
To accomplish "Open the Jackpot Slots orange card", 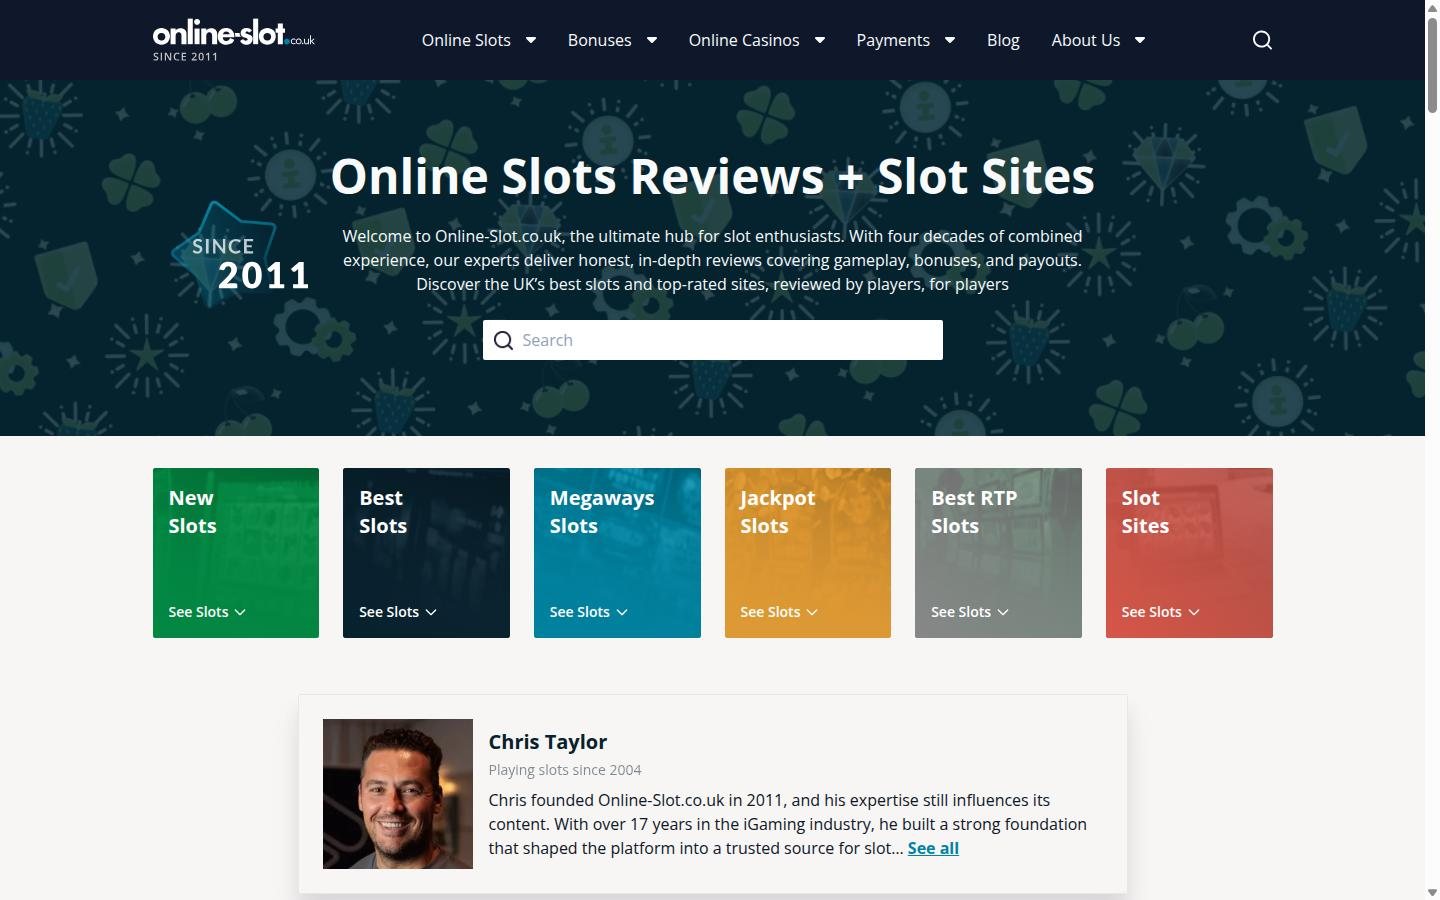I will pyautogui.click(x=808, y=553).
